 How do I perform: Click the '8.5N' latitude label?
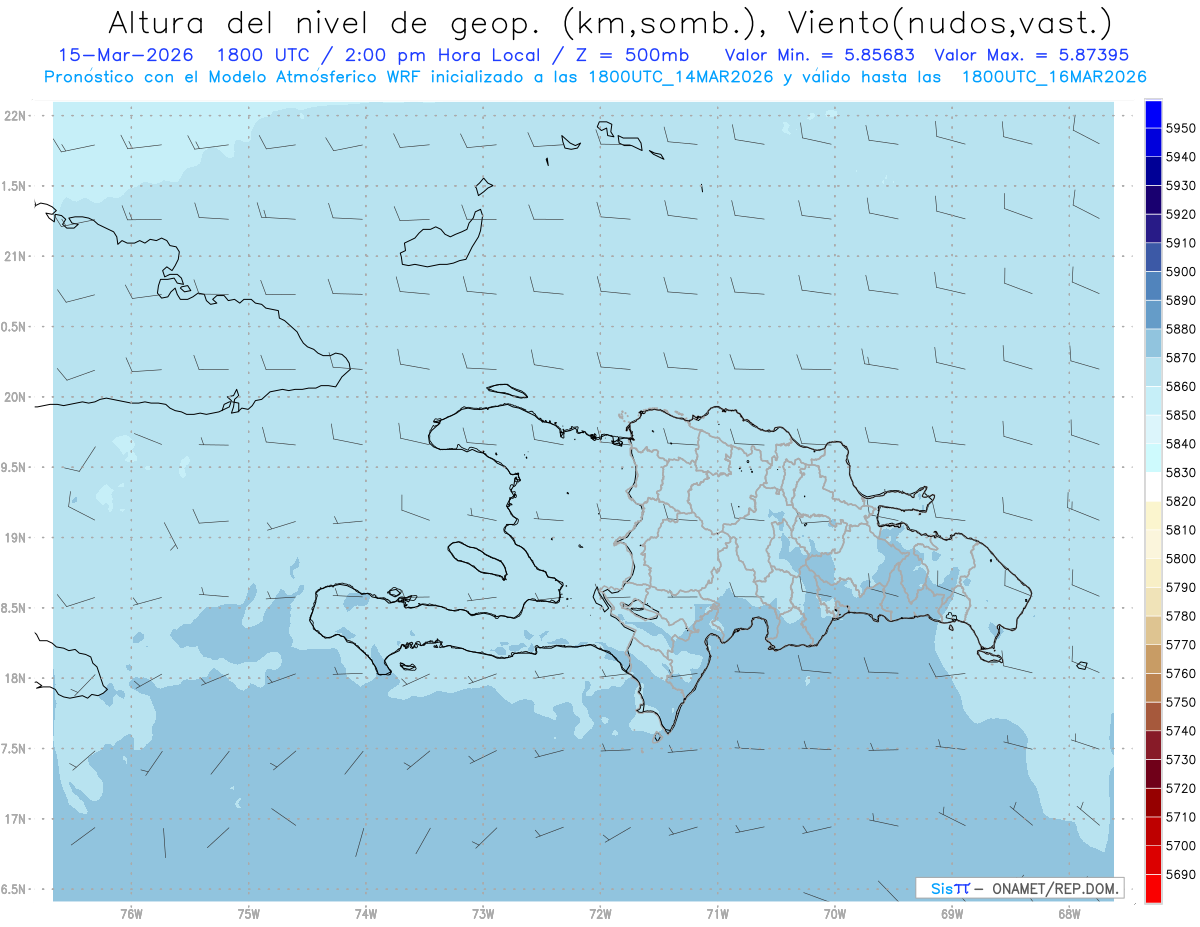[13, 608]
